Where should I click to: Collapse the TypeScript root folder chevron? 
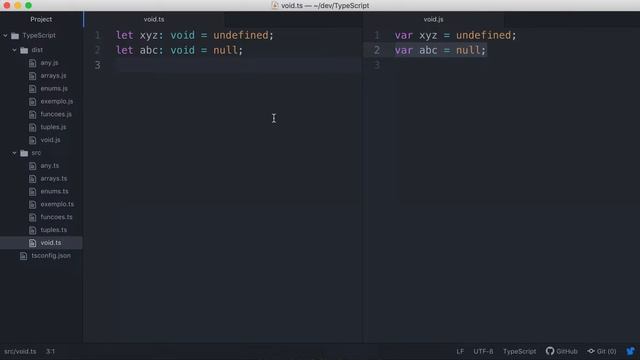click(5, 36)
